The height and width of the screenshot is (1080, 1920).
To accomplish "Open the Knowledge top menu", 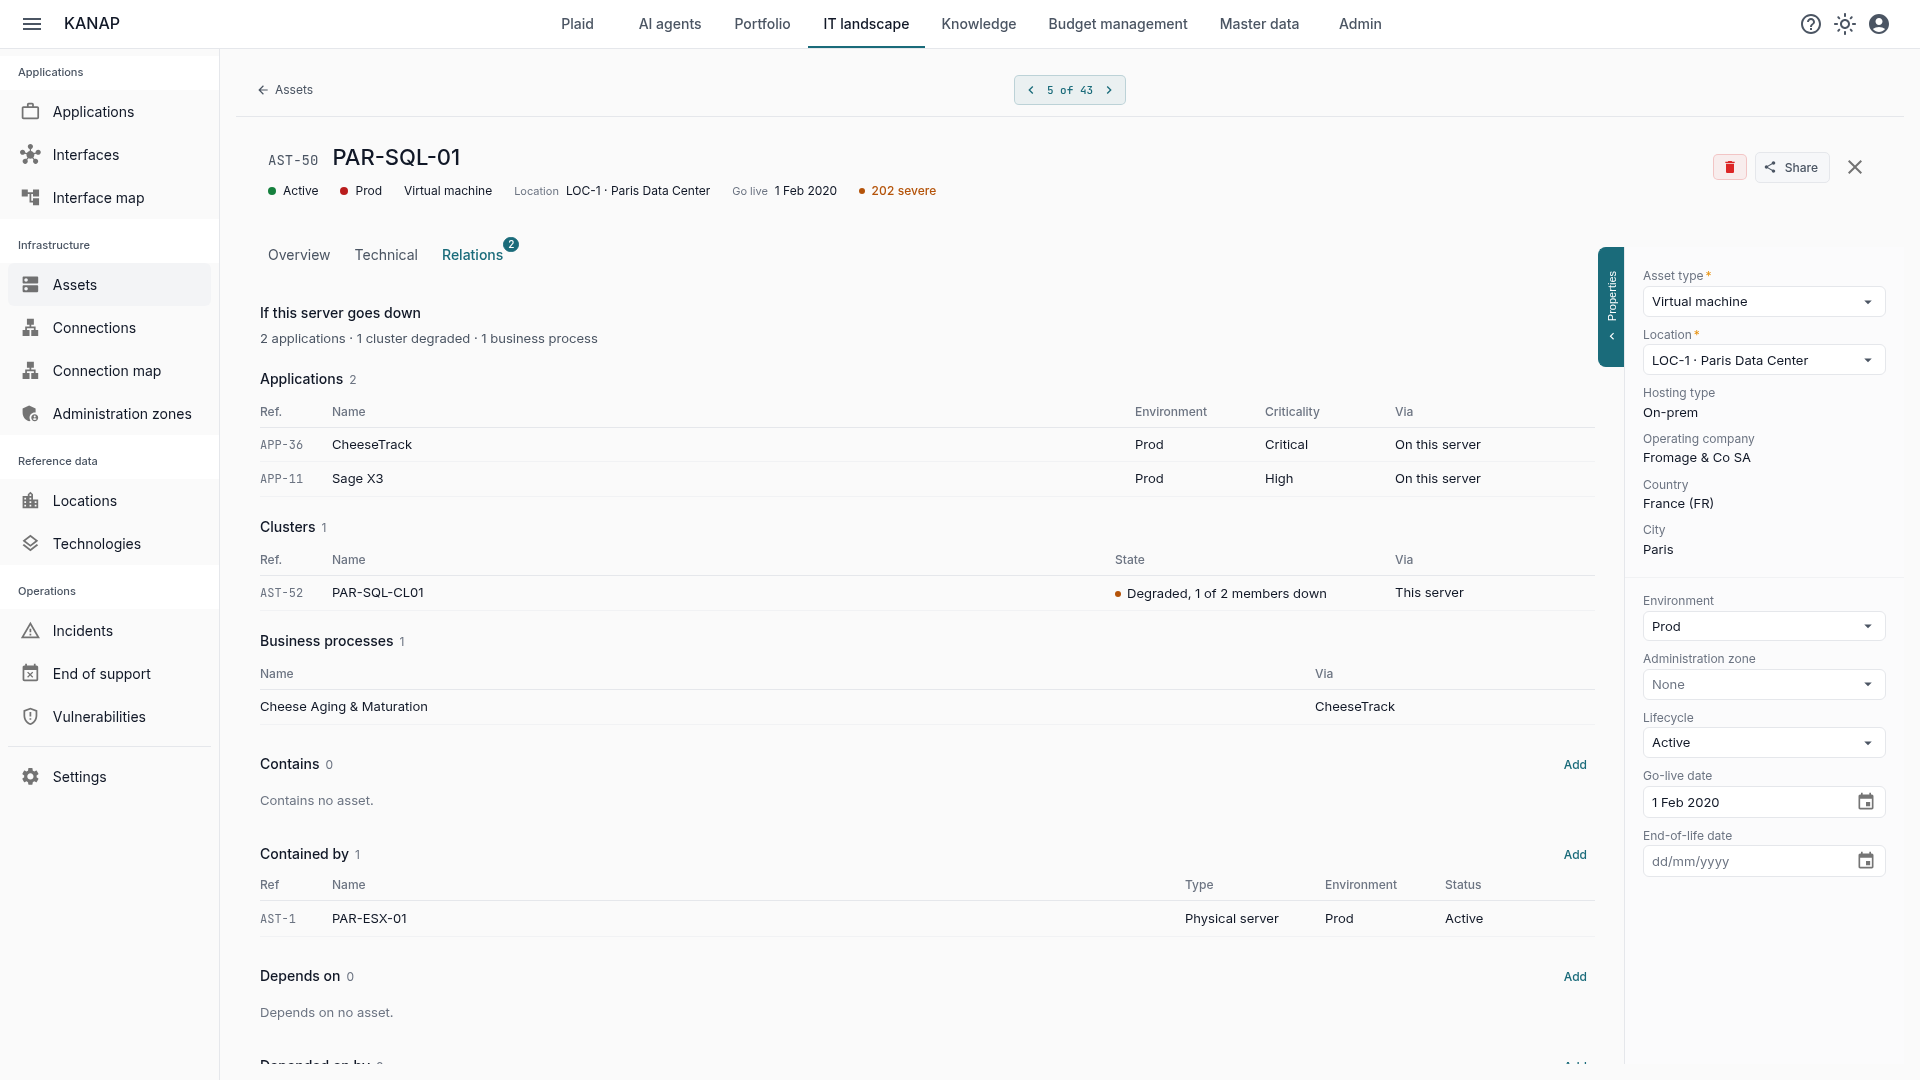I will 978,24.
